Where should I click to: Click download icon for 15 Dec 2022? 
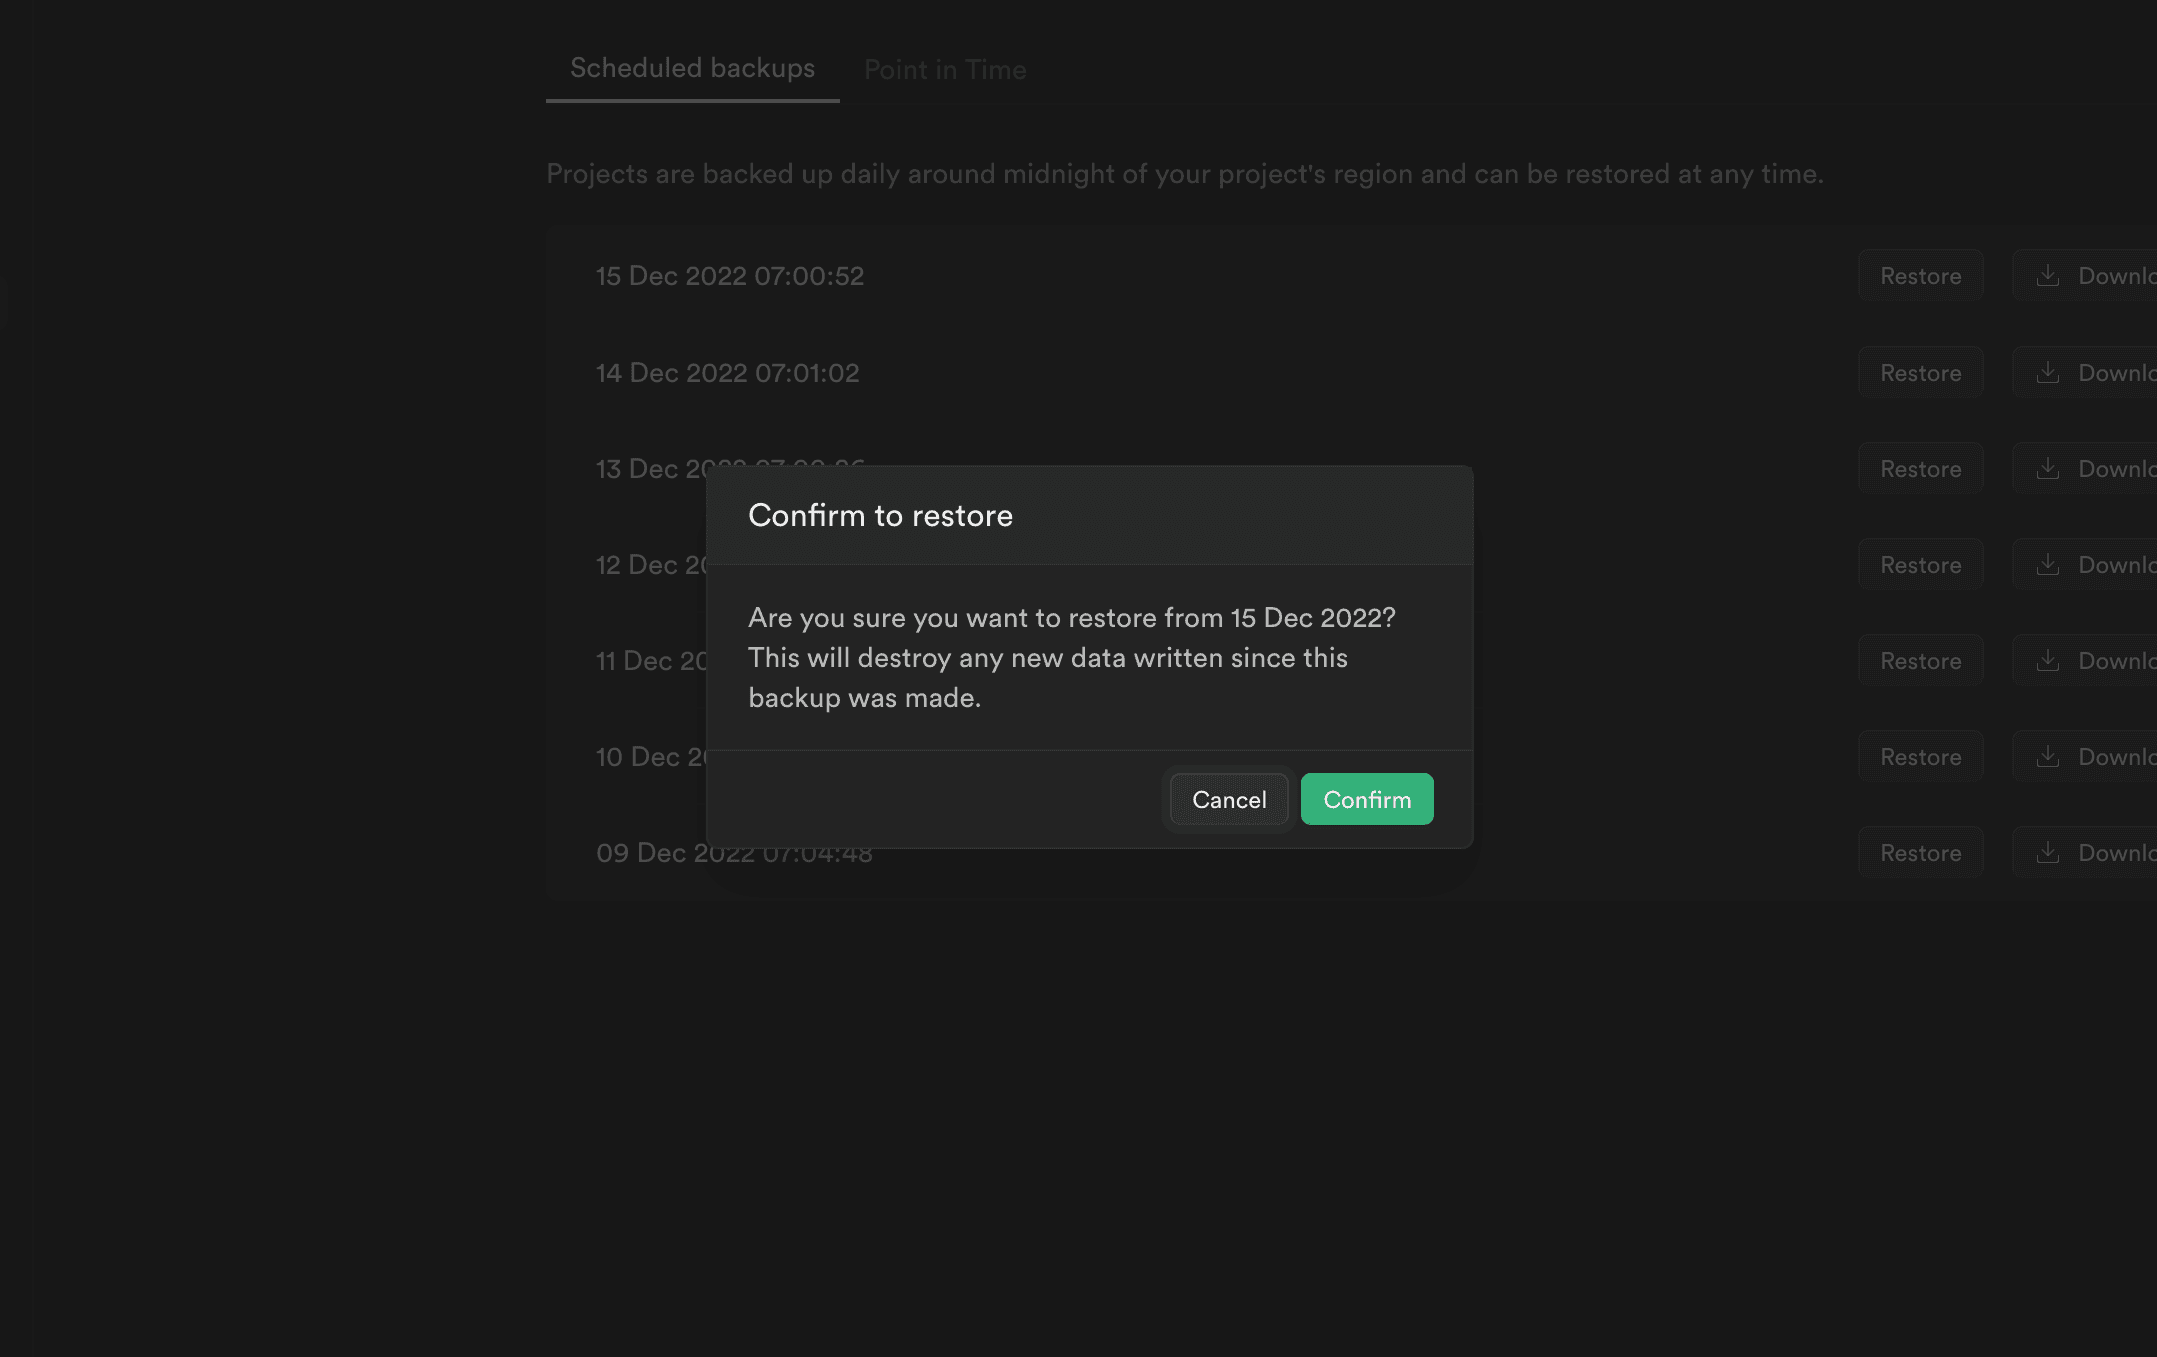click(x=2048, y=275)
